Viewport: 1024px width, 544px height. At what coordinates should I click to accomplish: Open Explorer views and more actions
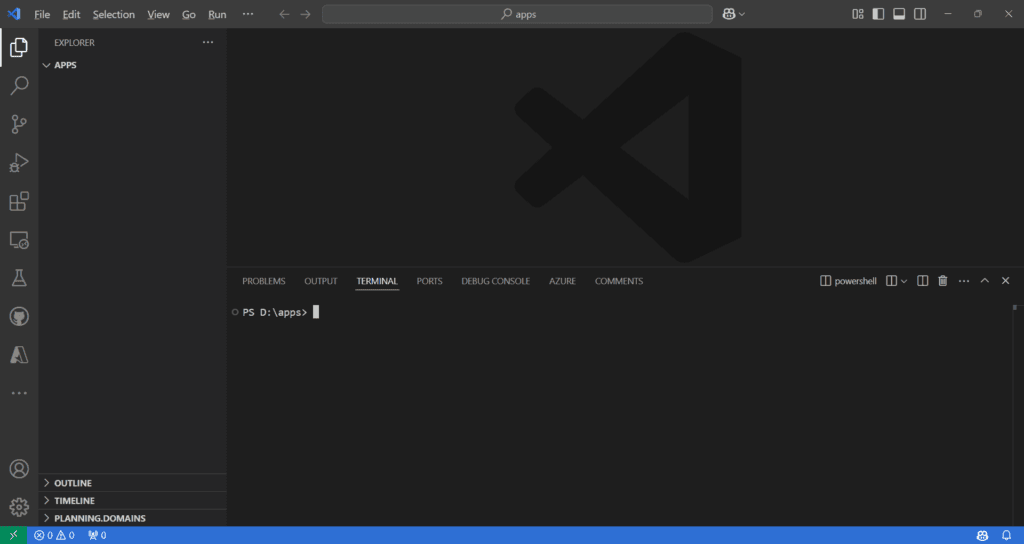208,42
